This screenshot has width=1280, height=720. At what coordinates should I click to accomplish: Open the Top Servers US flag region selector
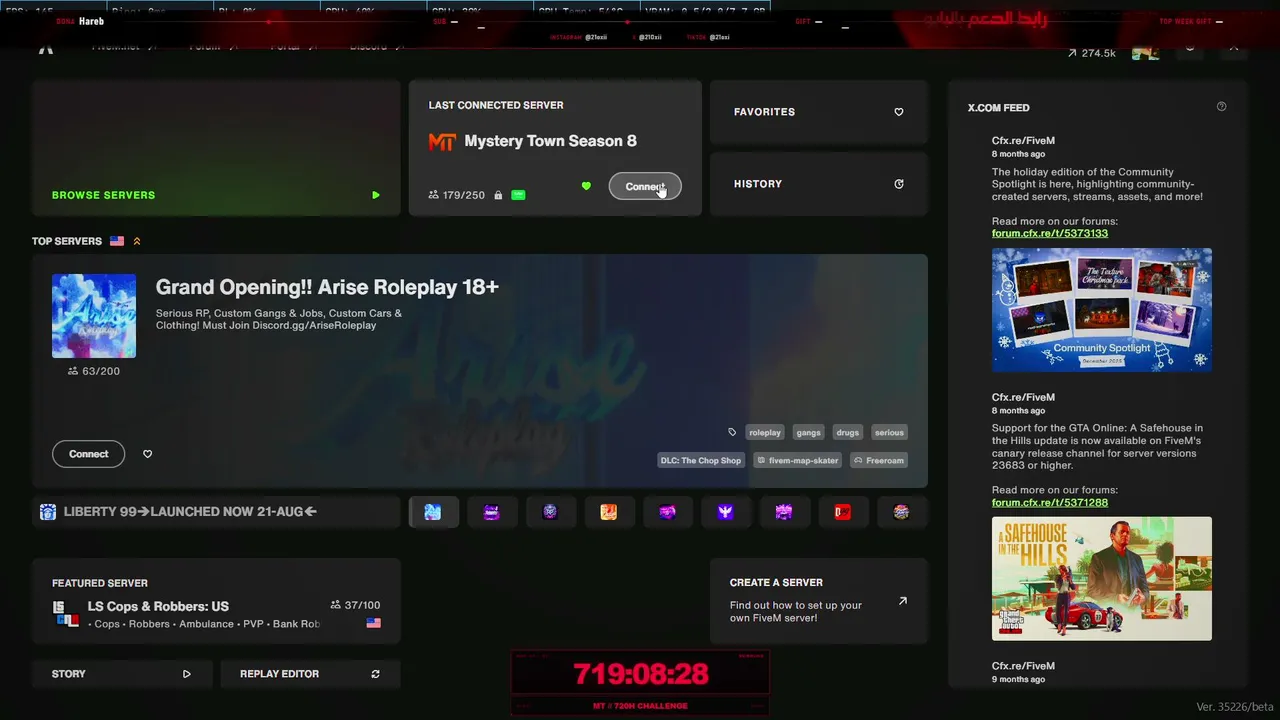(x=117, y=241)
